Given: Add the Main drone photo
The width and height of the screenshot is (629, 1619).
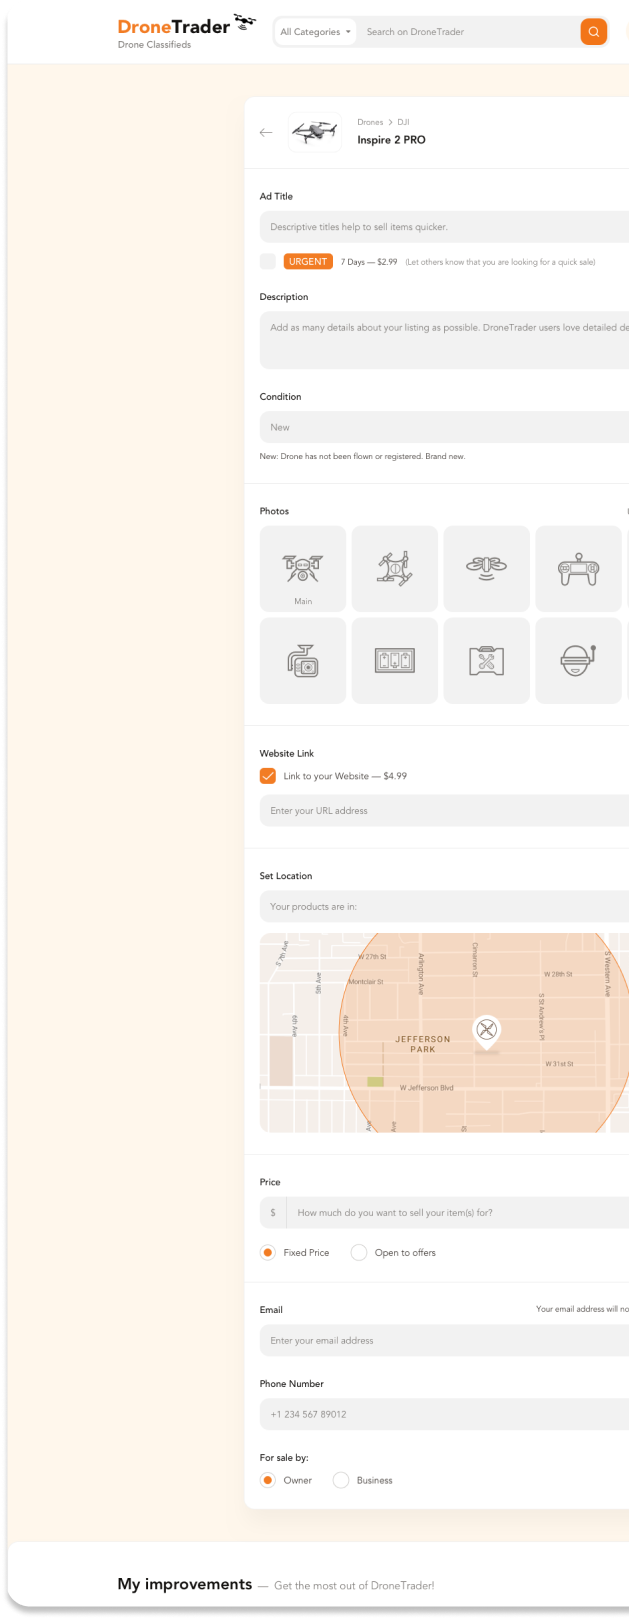Looking at the screenshot, I should pyautogui.click(x=303, y=569).
